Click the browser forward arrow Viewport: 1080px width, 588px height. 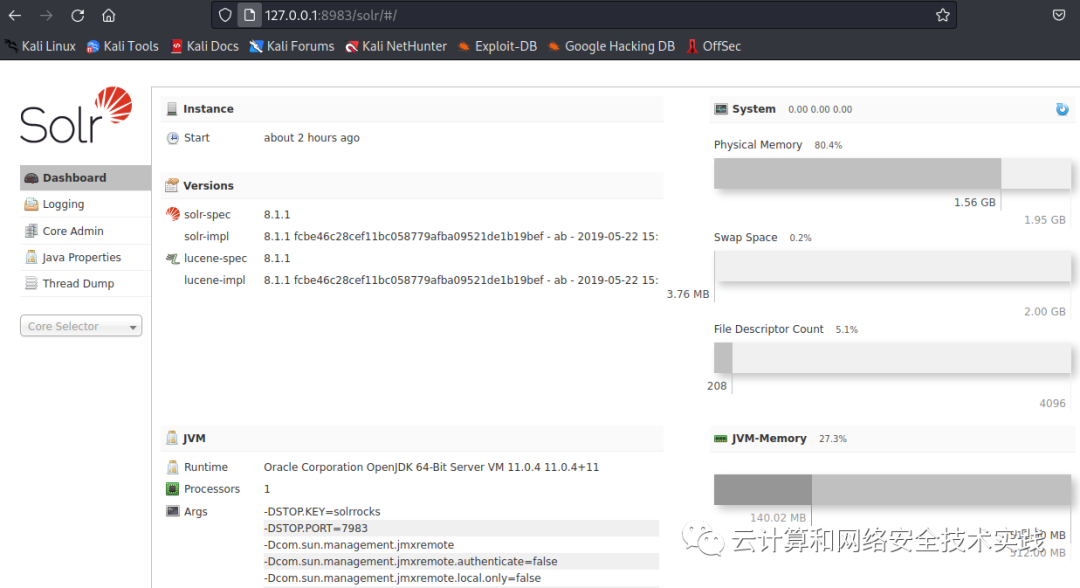tap(46, 15)
